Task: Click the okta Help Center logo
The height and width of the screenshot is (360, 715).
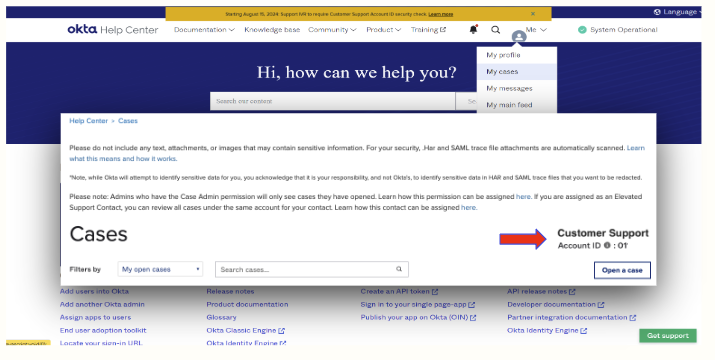Action: (113, 30)
